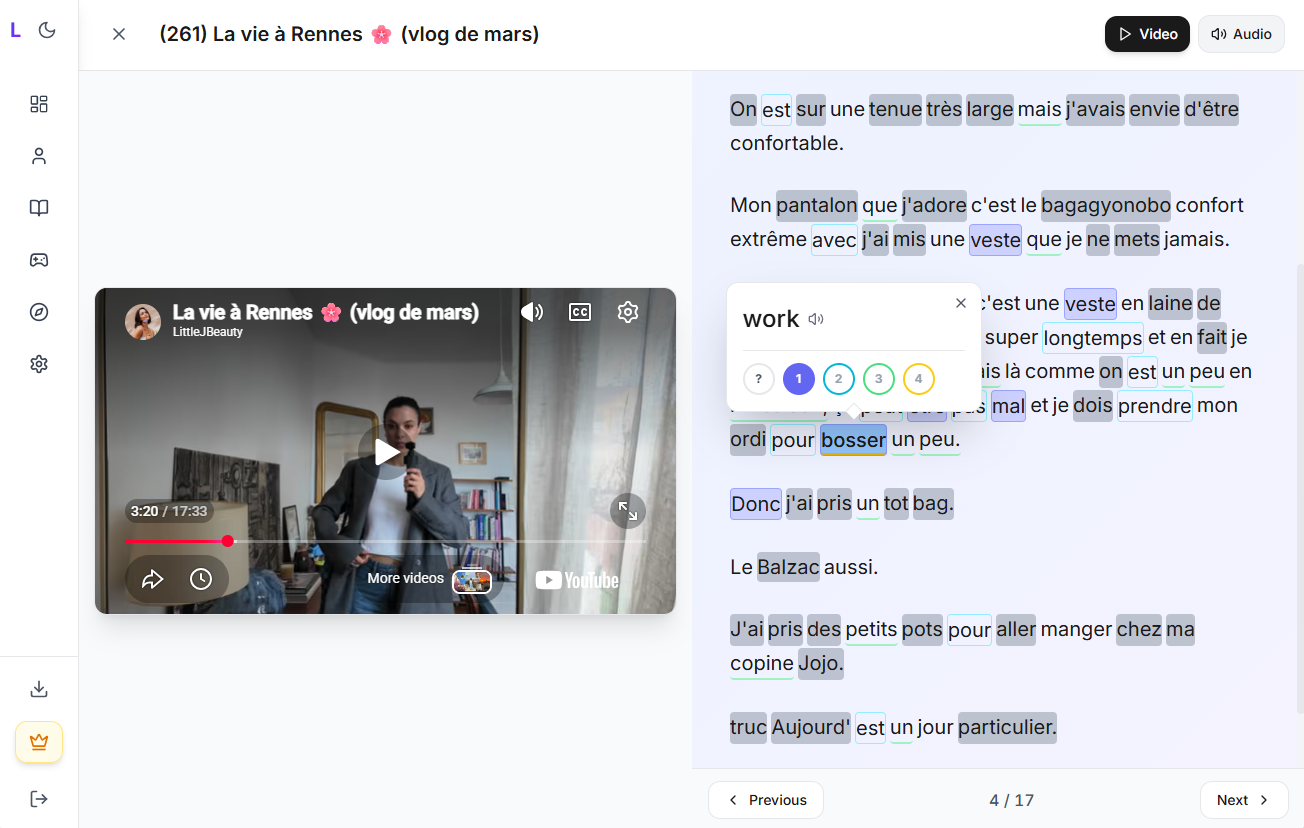The height and width of the screenshot is (828, 1304).
Task: Play pronunciation audio for 'work'
Action: click(x=816, y=319)
